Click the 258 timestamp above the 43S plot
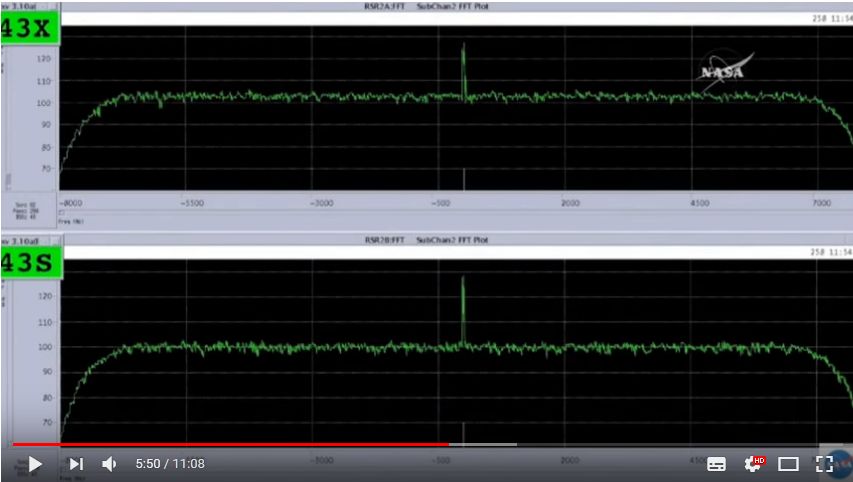 click(x=831, y=252)
